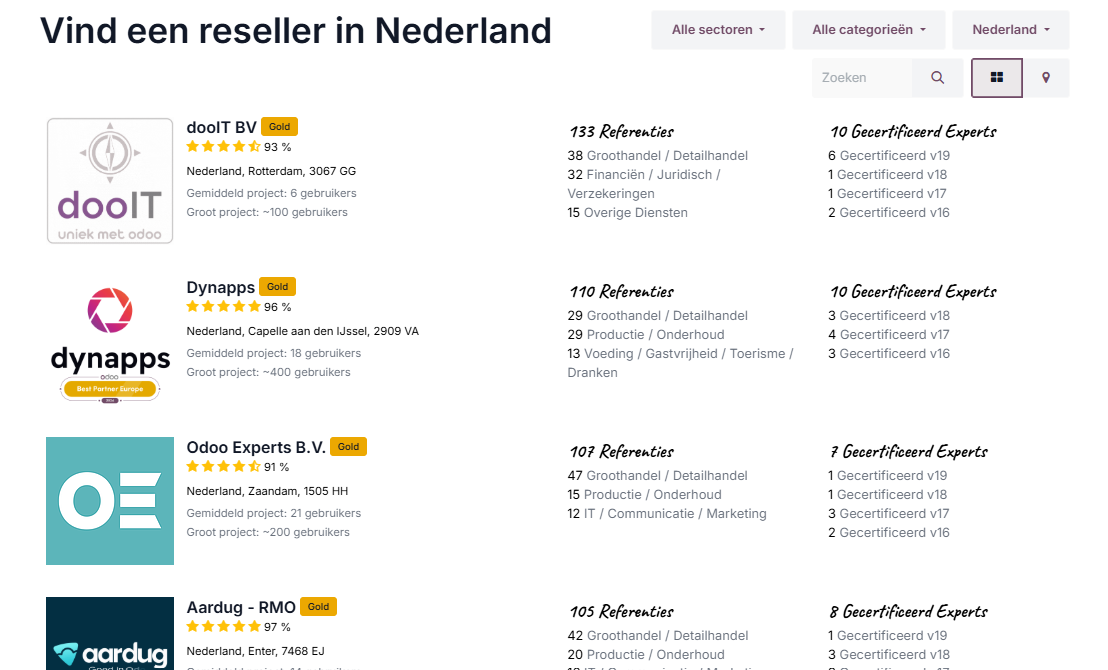Screen dimensions: 1108x670
Task: Type in the Zoeken search field
Action: [862, 78]
